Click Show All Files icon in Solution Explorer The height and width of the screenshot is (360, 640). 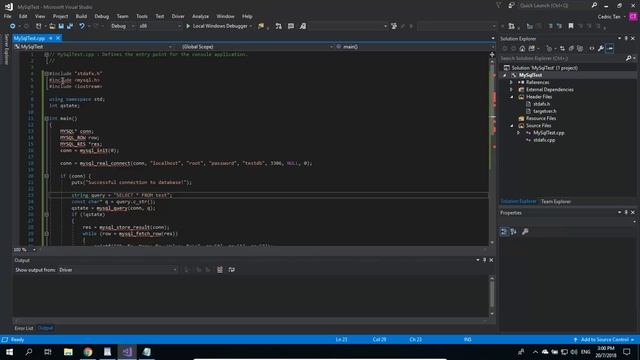[x=580, y=49]
